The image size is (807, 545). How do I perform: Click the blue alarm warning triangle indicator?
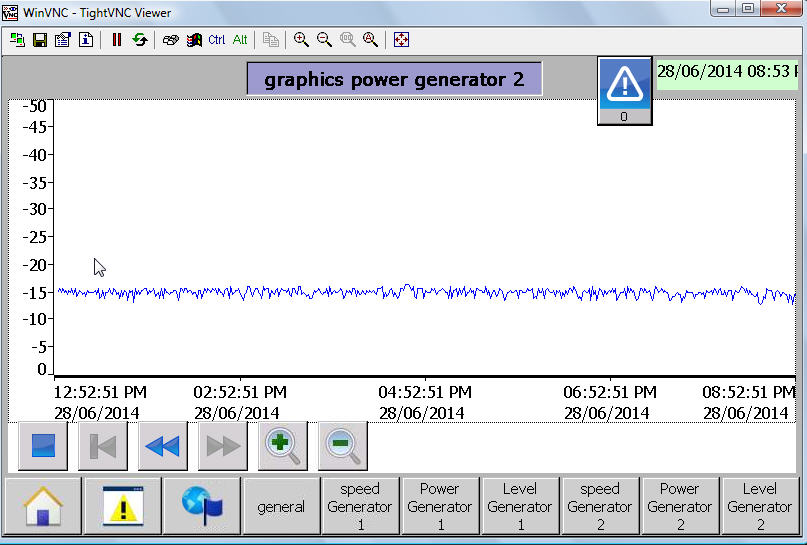pos(625,82)
